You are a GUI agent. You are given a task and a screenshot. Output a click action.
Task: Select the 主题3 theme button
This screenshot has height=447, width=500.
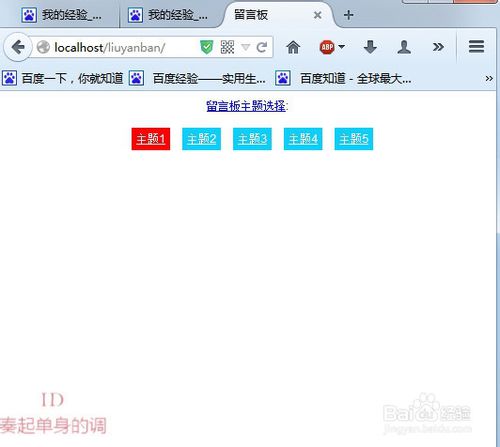[x=252, y=139]
